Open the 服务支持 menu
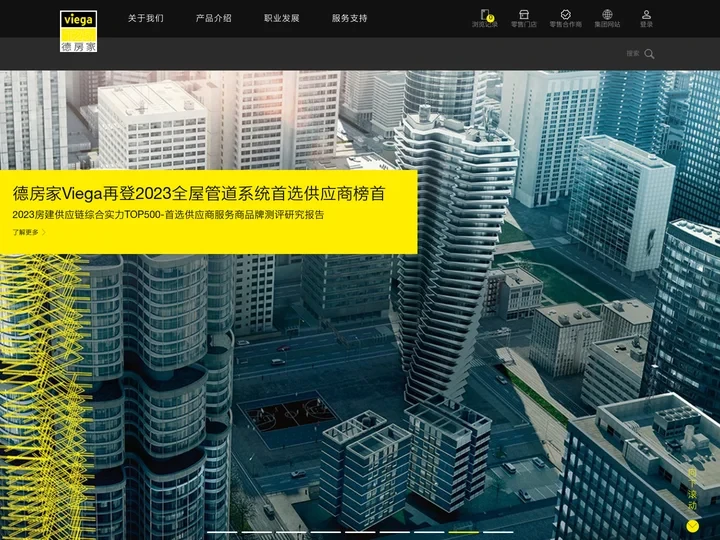Image resolution: width=720 pixels, height=540 pixels. 349,18
